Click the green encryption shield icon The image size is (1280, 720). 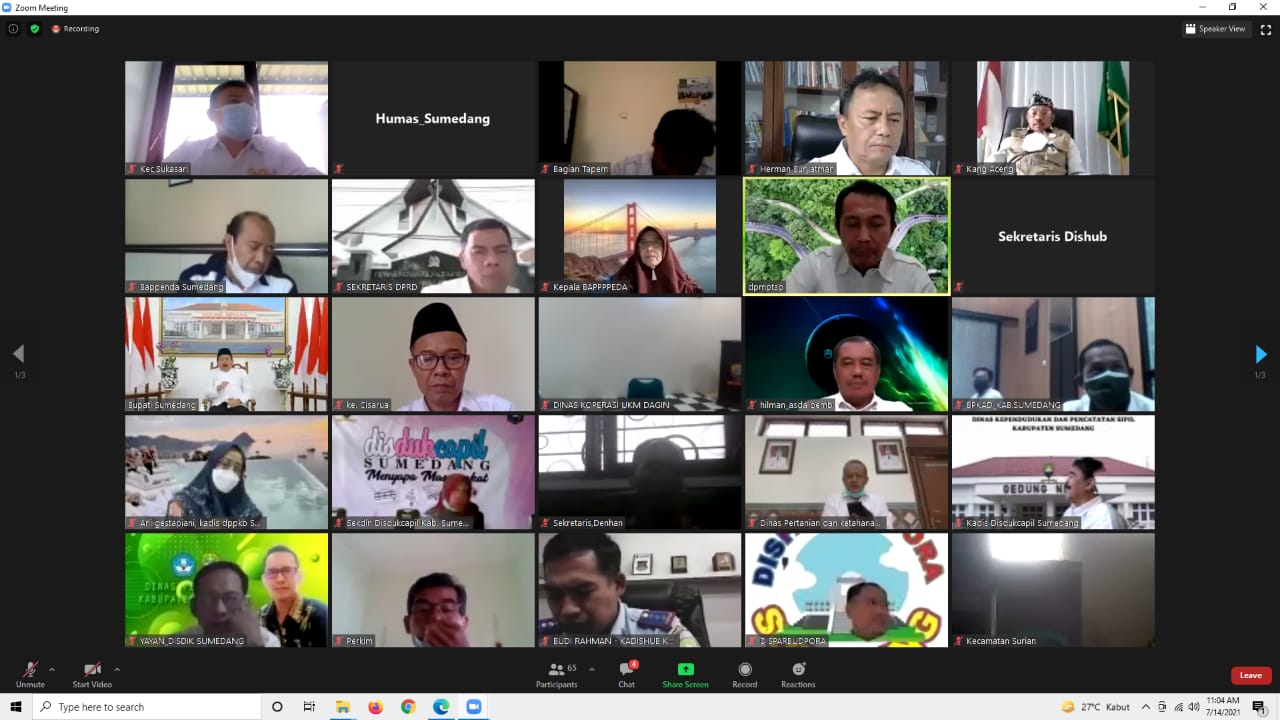pos(35,29)
